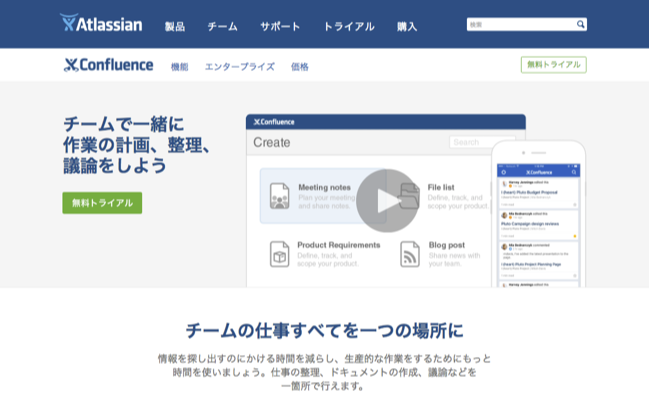649x407 pixels.
Task: Click the Product Requirements box icon
Action: [279, 254]
